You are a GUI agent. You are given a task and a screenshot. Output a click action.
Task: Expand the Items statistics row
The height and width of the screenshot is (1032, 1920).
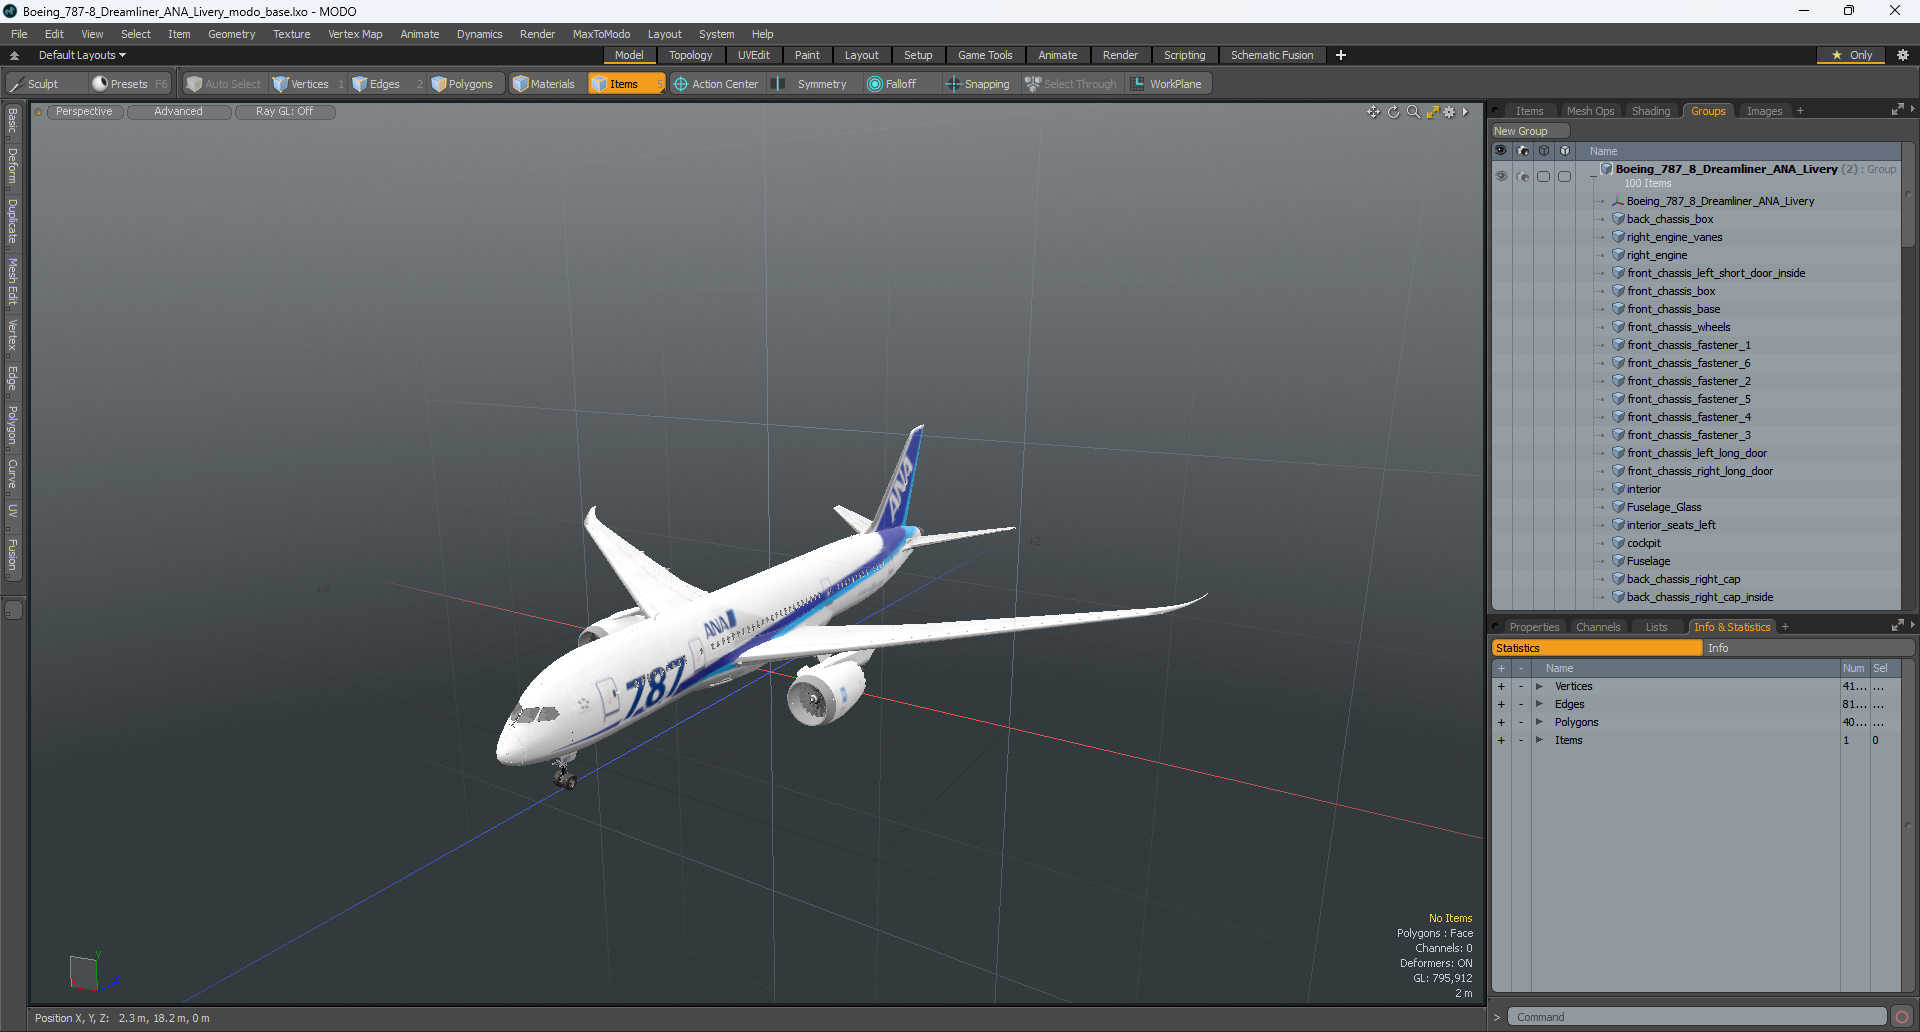[x=1539, y=740]
